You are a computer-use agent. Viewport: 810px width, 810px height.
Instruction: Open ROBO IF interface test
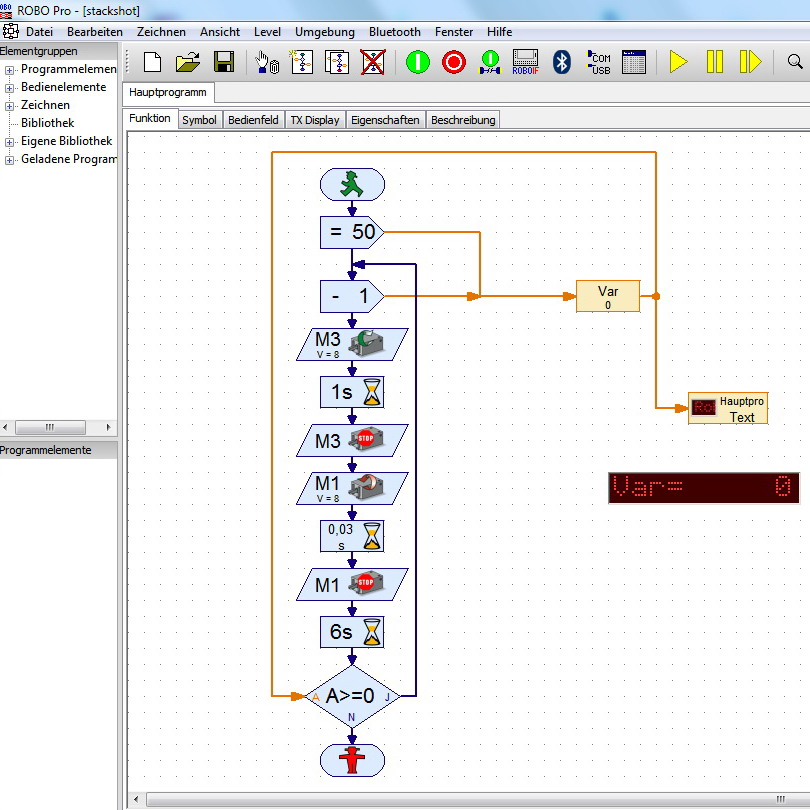[525, 63]
